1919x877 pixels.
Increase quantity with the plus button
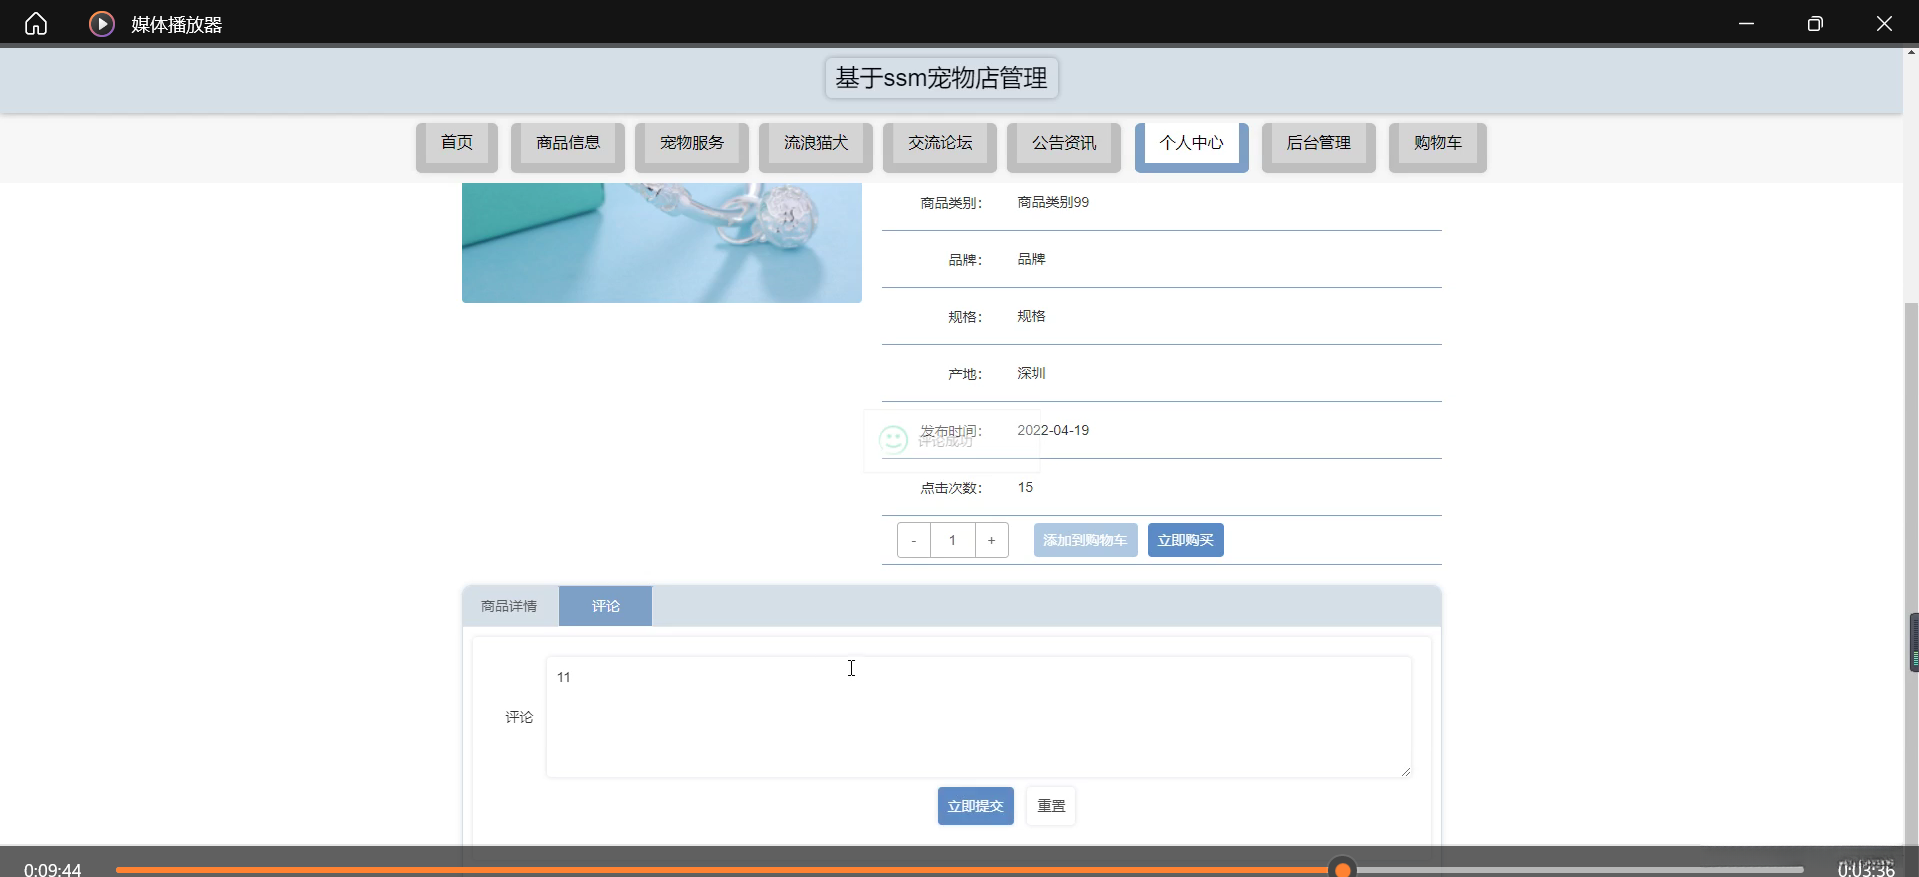[991, 540]
